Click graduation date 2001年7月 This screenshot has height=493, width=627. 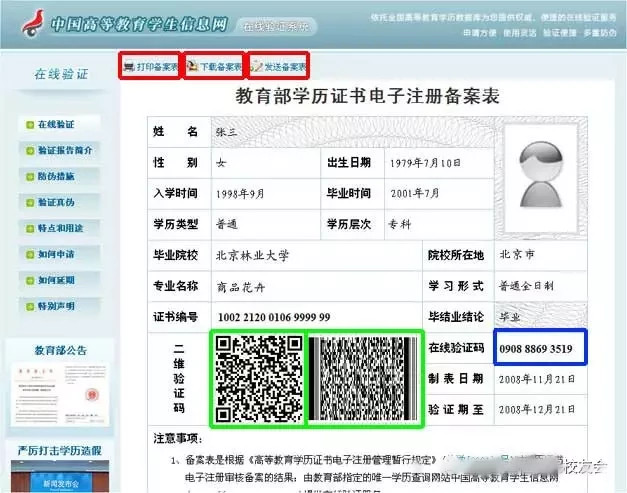415,194
